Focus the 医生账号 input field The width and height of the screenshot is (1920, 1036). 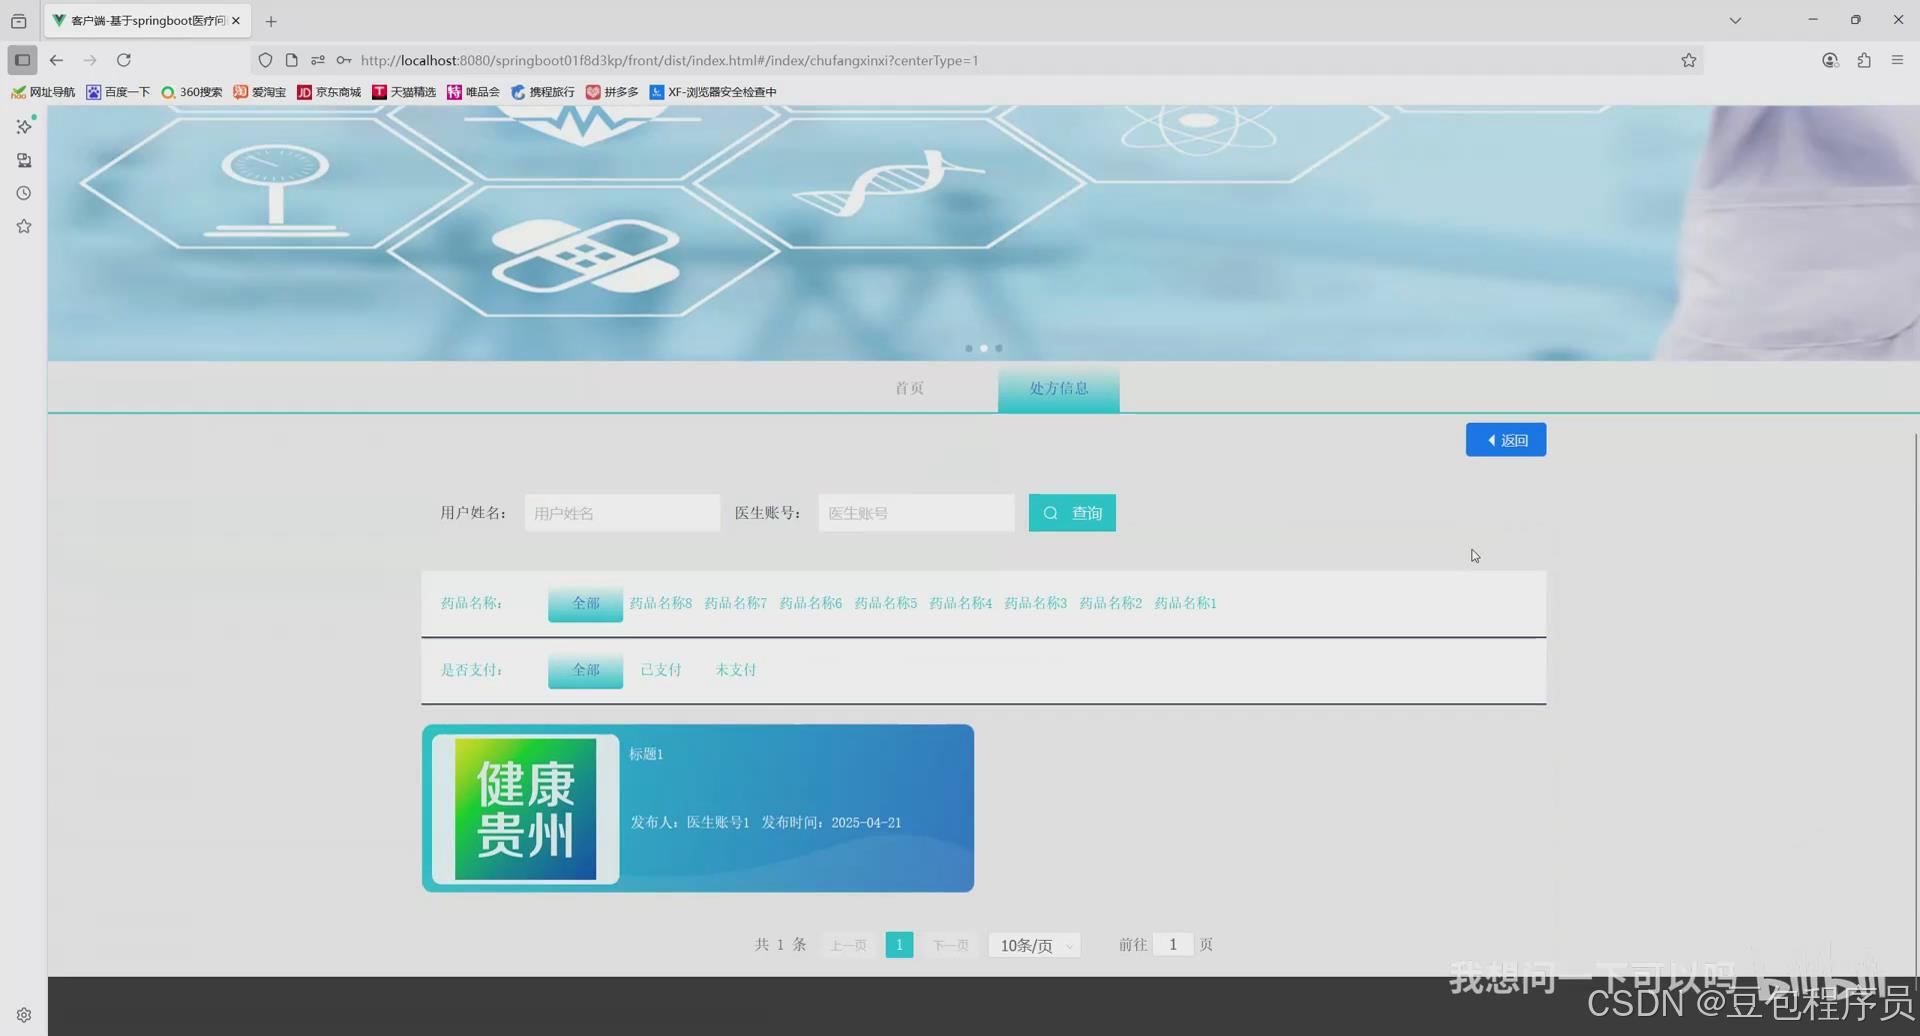point(916,513)
